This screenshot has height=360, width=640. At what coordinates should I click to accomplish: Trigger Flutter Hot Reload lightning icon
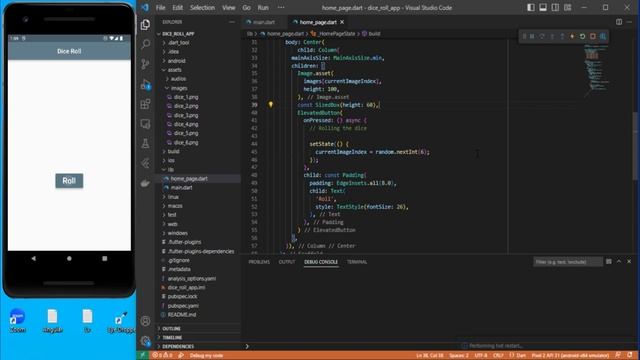(572, 36)
